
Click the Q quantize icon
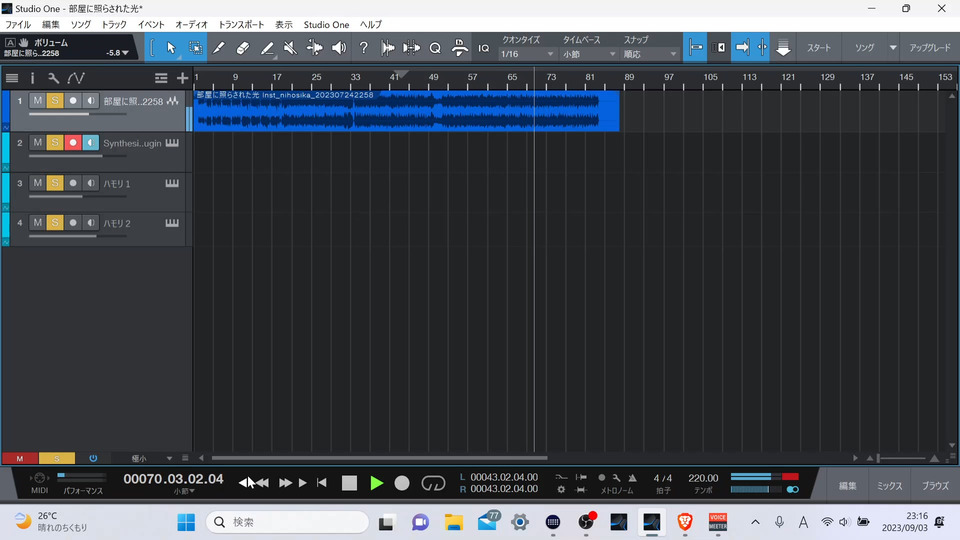pos(435,48)
